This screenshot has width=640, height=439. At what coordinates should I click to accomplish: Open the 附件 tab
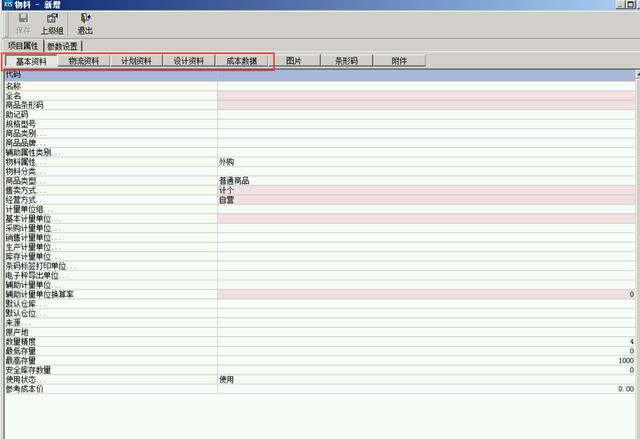pyautogui.click(x=399, y=60)
